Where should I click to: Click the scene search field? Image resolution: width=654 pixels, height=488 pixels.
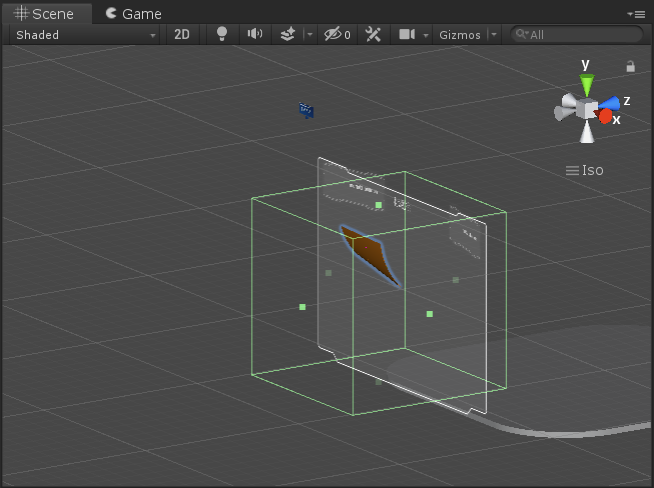click(x=580, y=34)
